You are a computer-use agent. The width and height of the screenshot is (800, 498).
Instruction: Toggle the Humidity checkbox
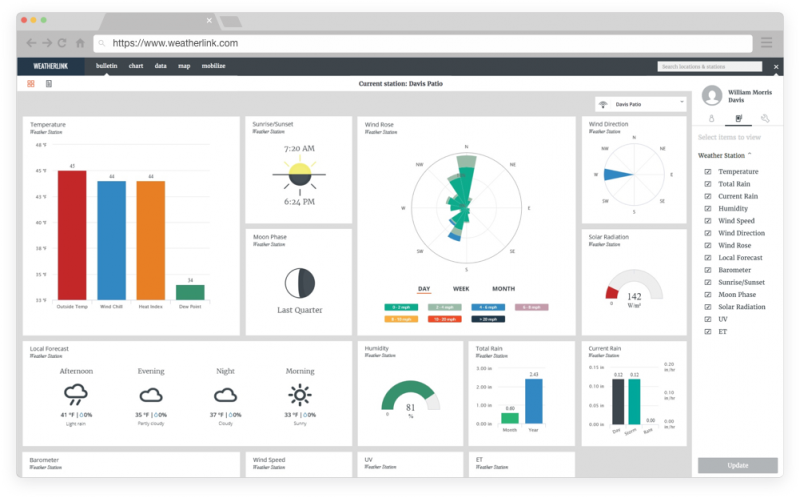pos(708,208)
